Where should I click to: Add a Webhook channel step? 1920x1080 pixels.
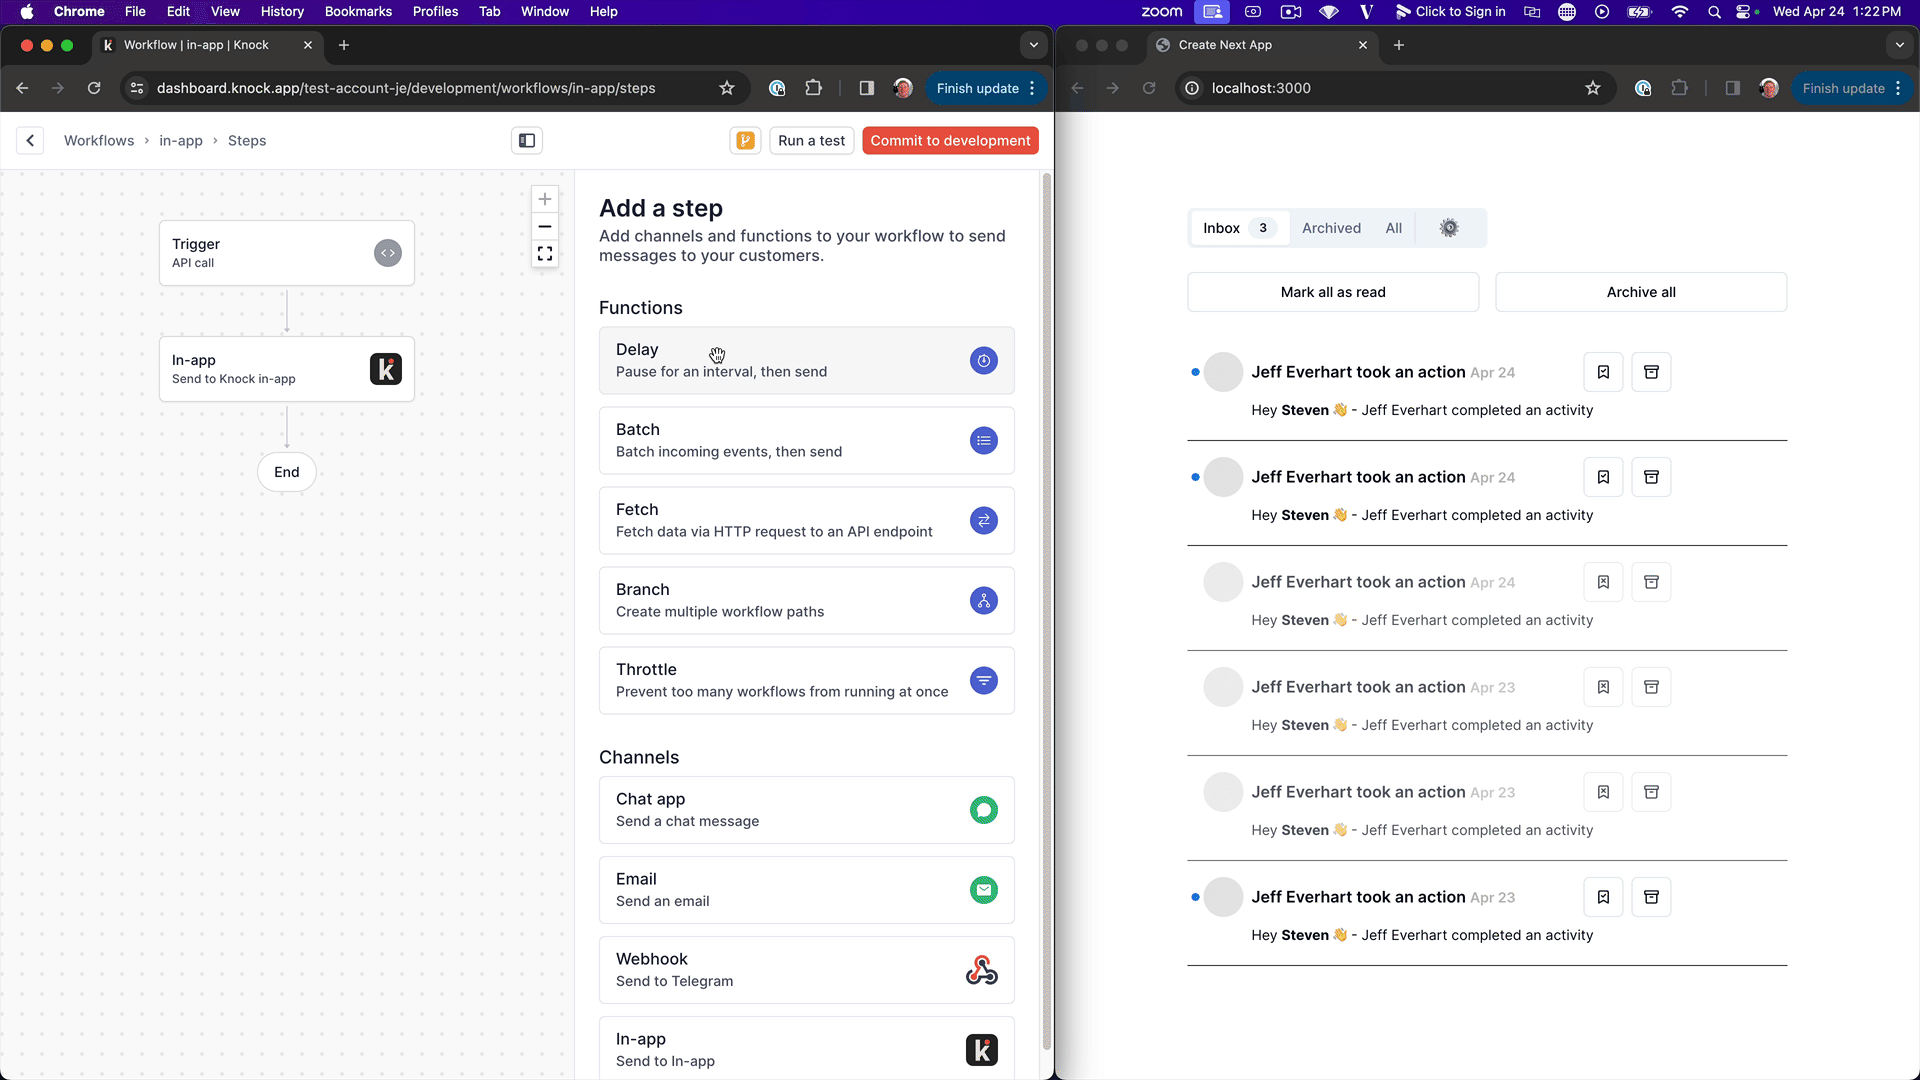pos(806,970)
